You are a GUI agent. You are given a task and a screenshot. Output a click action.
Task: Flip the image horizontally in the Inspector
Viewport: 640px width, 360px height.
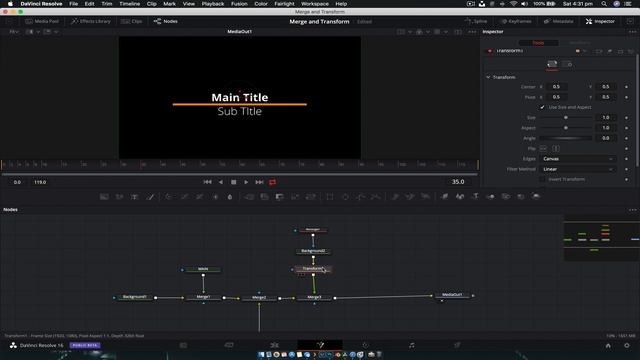pyautogui.click(x=543, y=149)
